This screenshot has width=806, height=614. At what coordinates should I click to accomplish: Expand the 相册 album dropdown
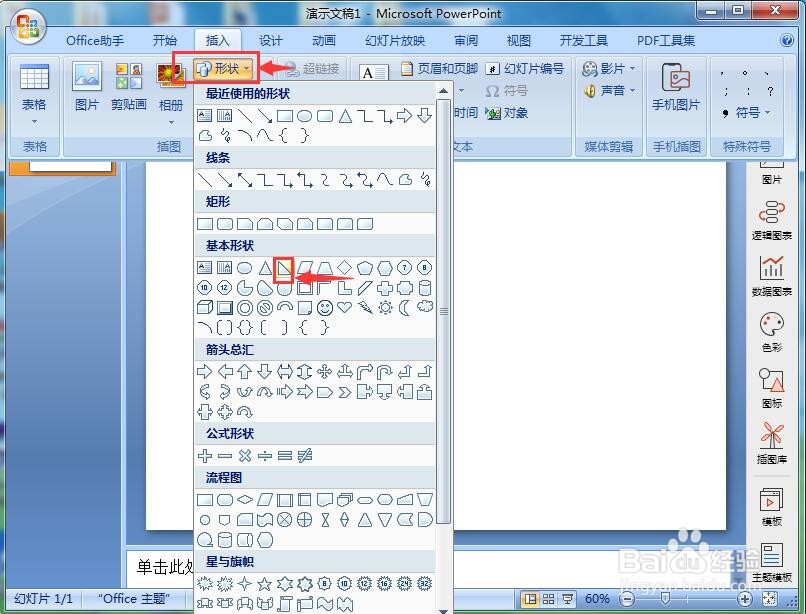171,122
